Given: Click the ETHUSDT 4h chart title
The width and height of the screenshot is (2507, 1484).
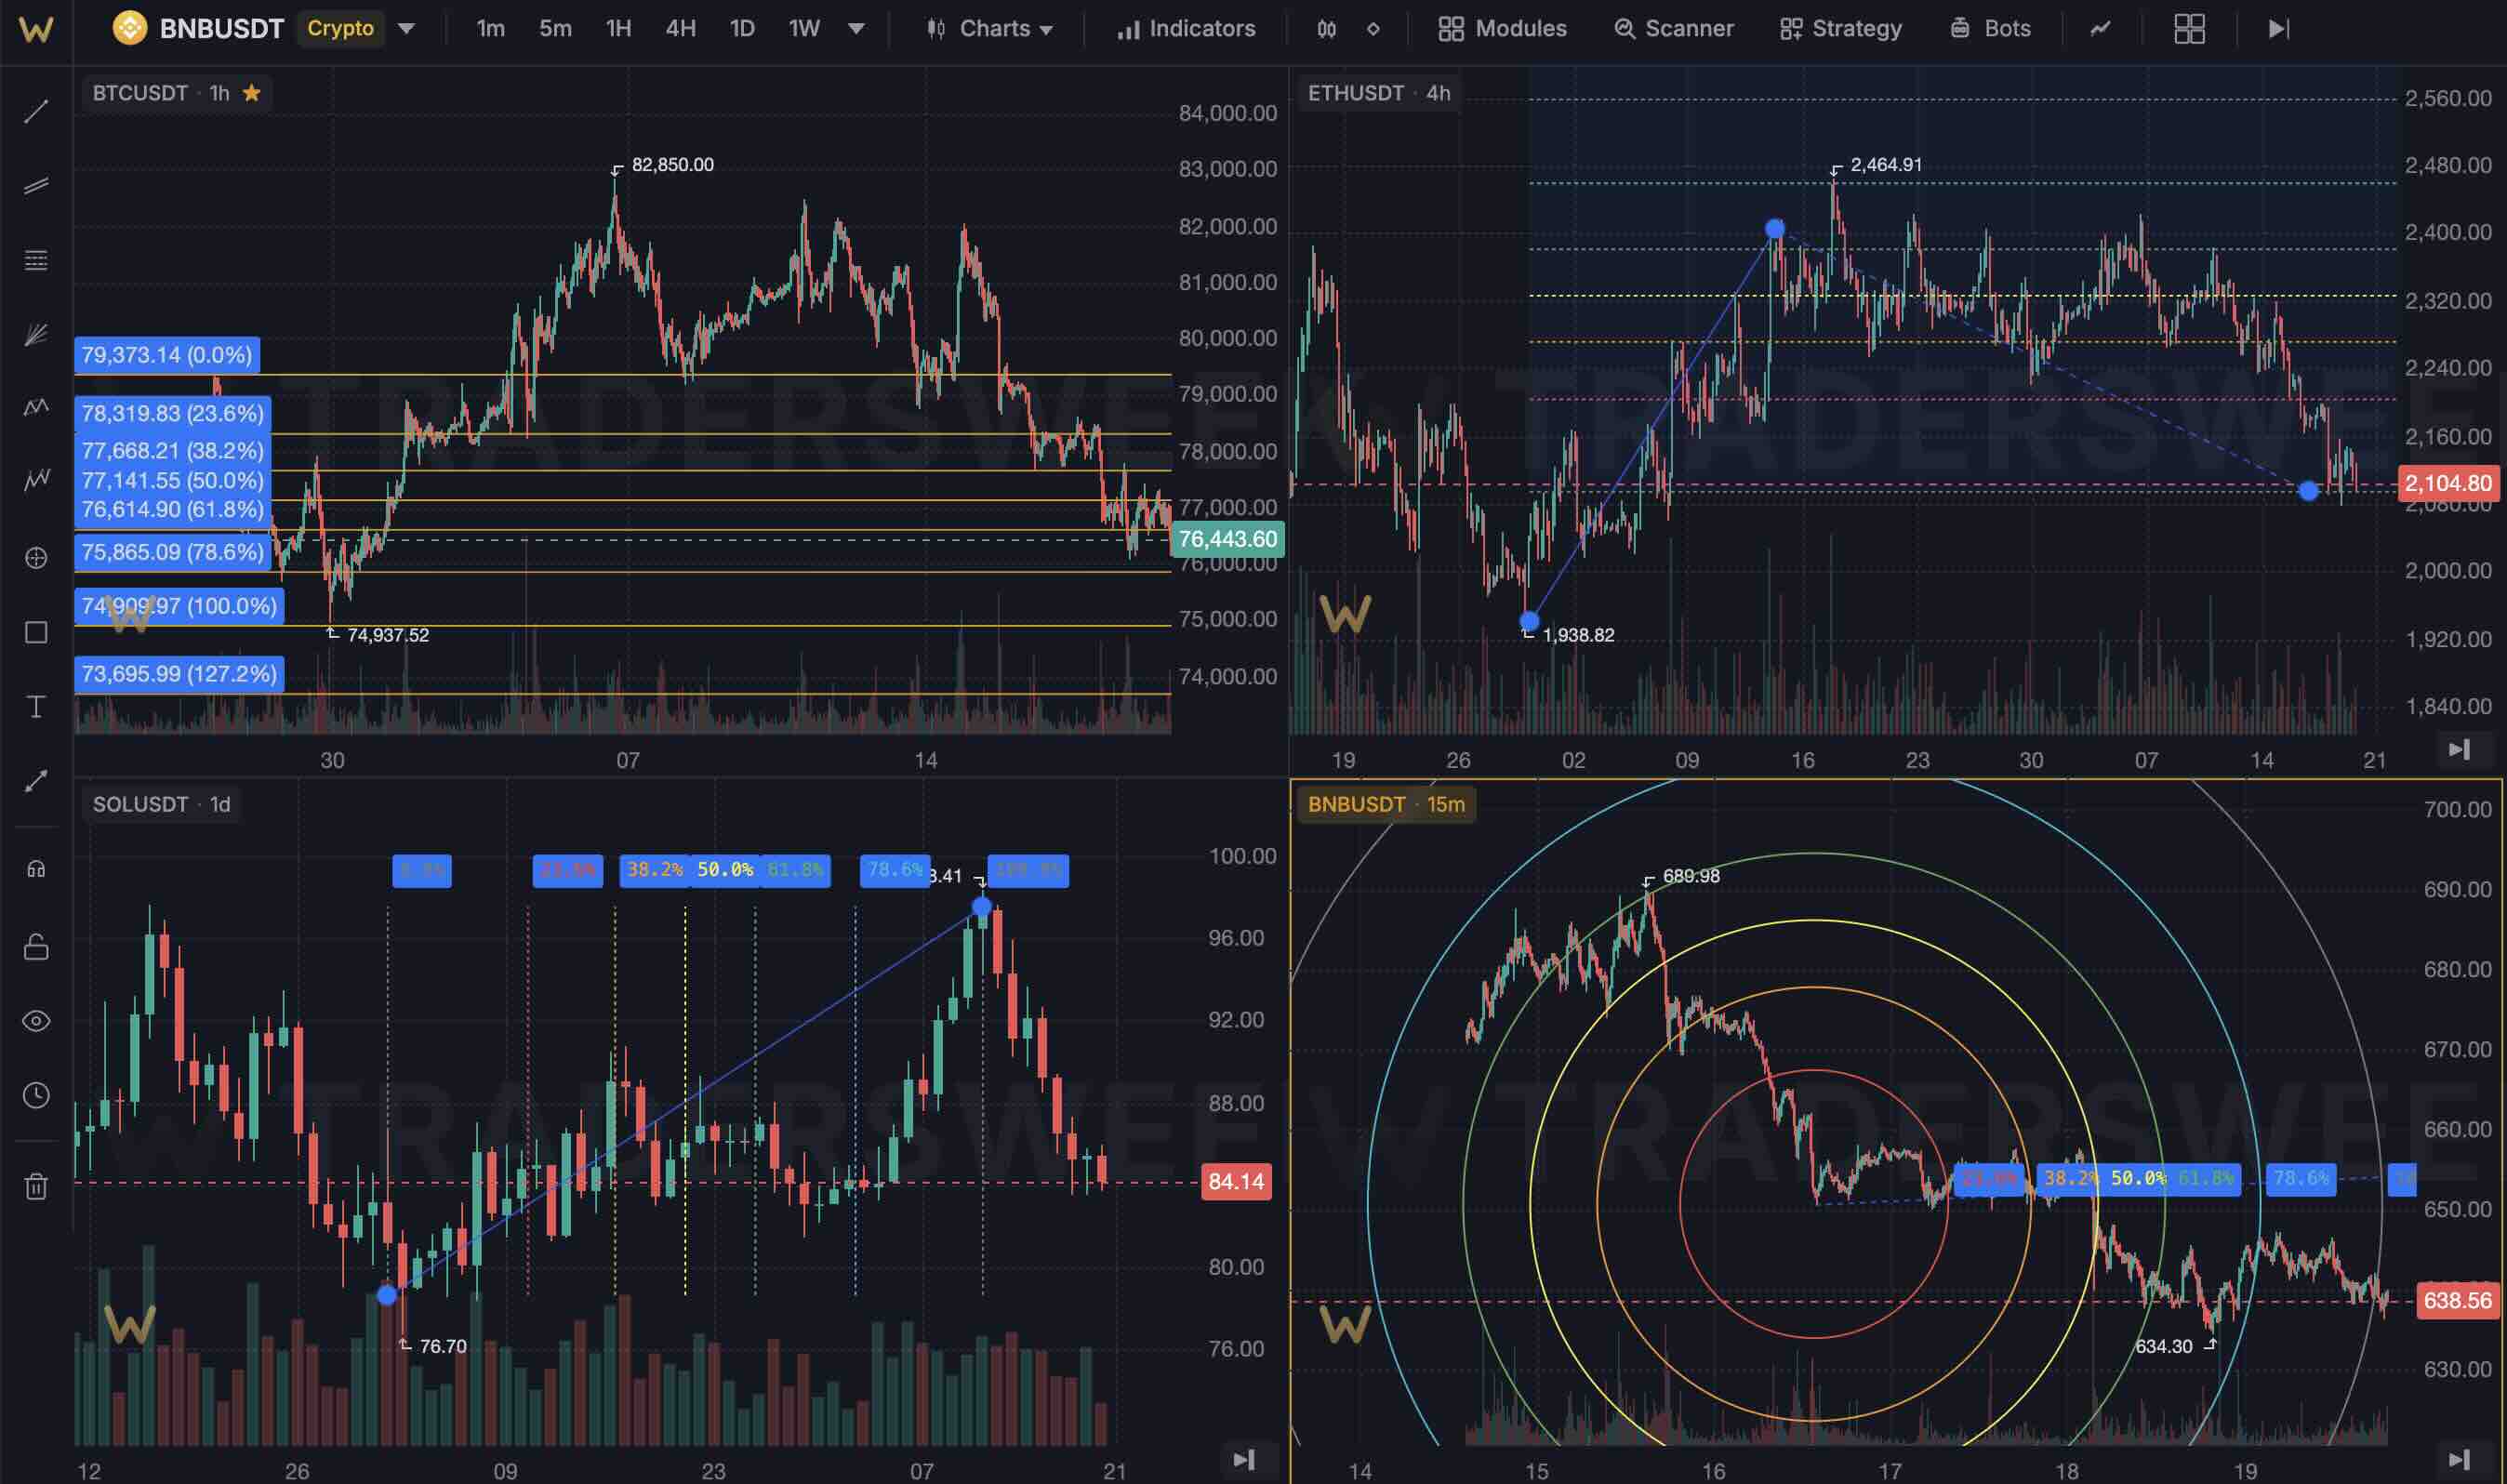Looking at the screenshot, I should (1379, 93).
